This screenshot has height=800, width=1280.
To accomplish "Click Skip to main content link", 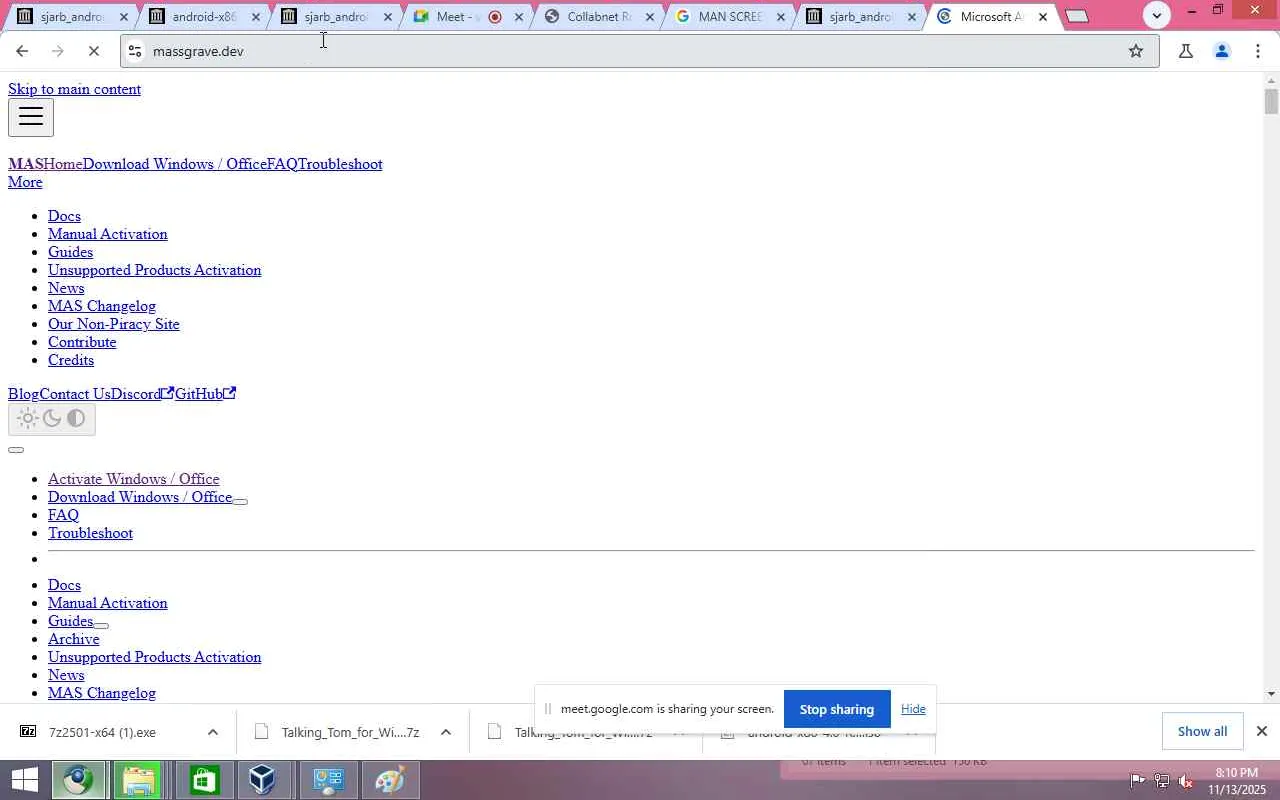I will (x=74, y=89).
